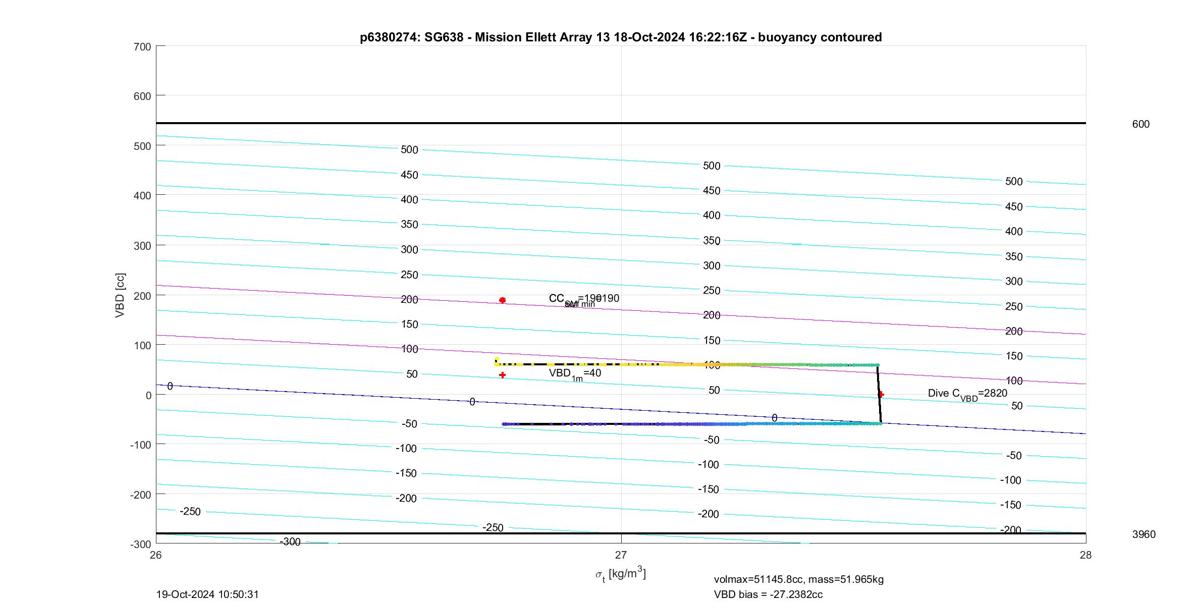Click the plot title starting with p6380274: SG638
Screen dimensions: 1200x611
tap(620, 37)
